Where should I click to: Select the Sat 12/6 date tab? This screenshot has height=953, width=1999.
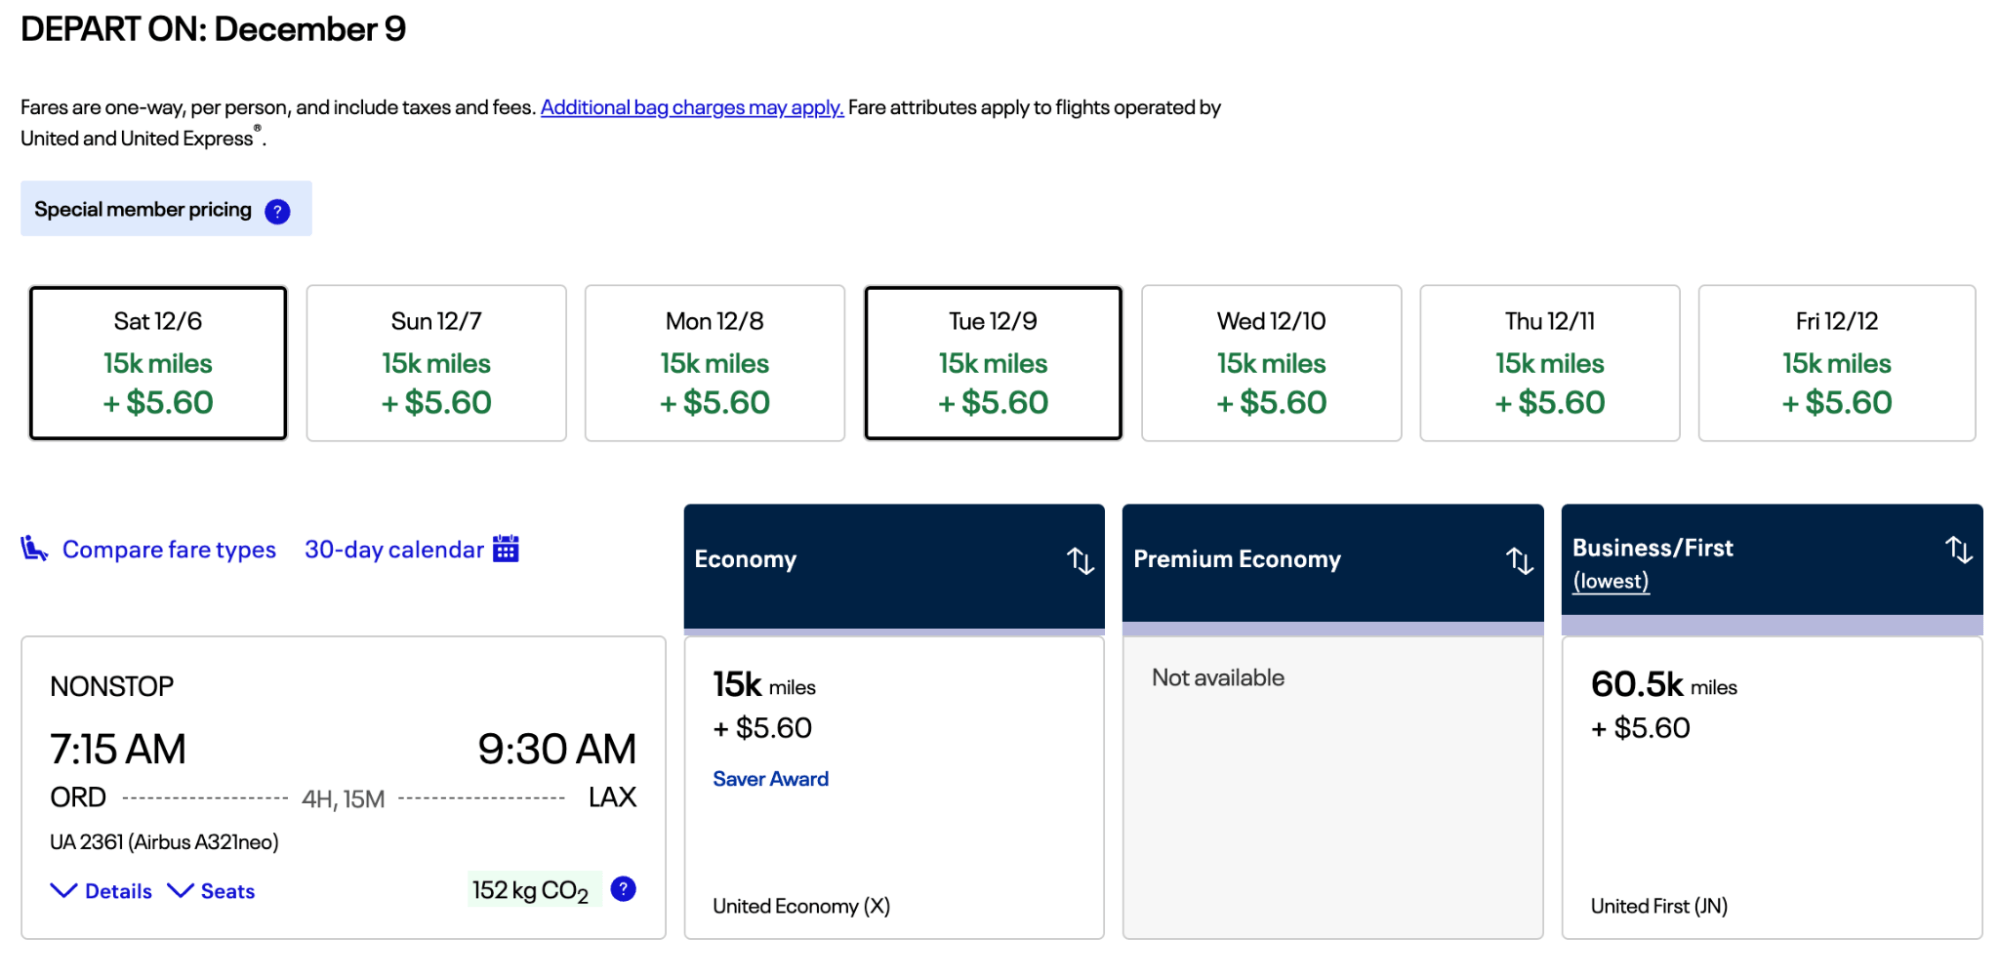(158, 362)
